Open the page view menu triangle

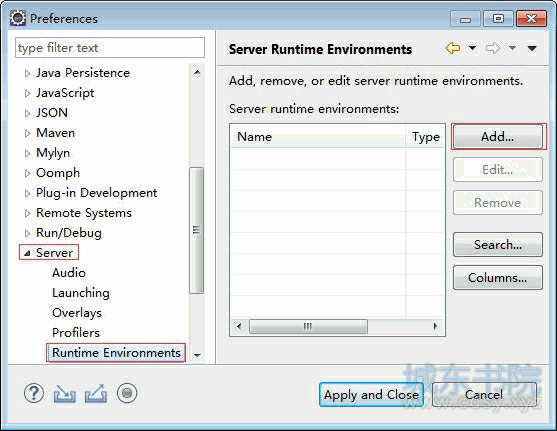click(532, 48)
